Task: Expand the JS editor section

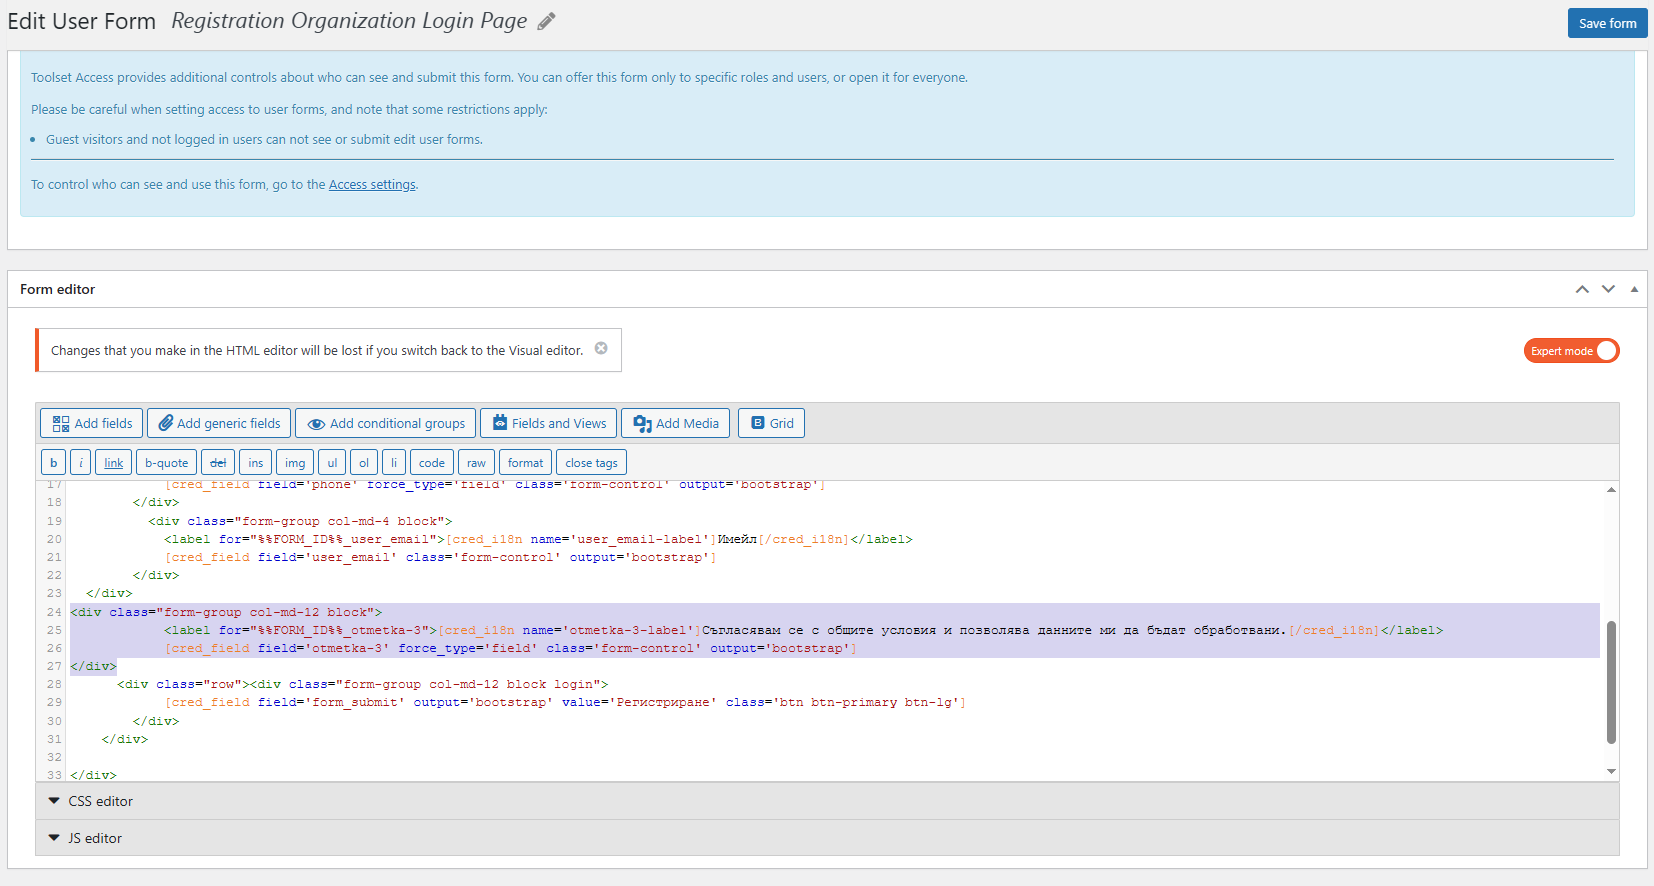Action: pos(827,838)
